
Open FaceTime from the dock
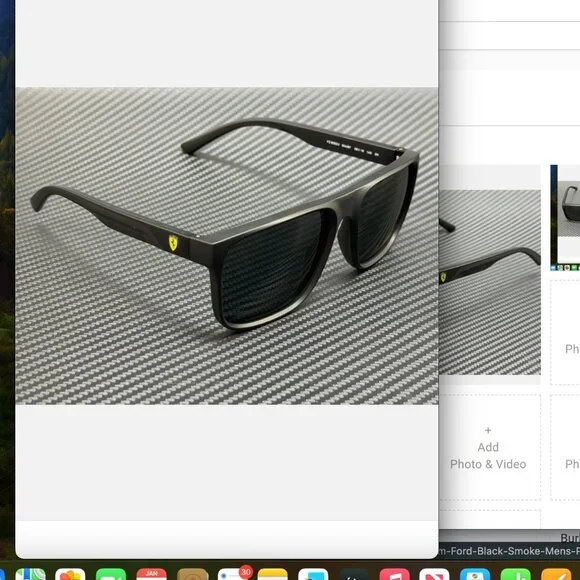(111, 574)
